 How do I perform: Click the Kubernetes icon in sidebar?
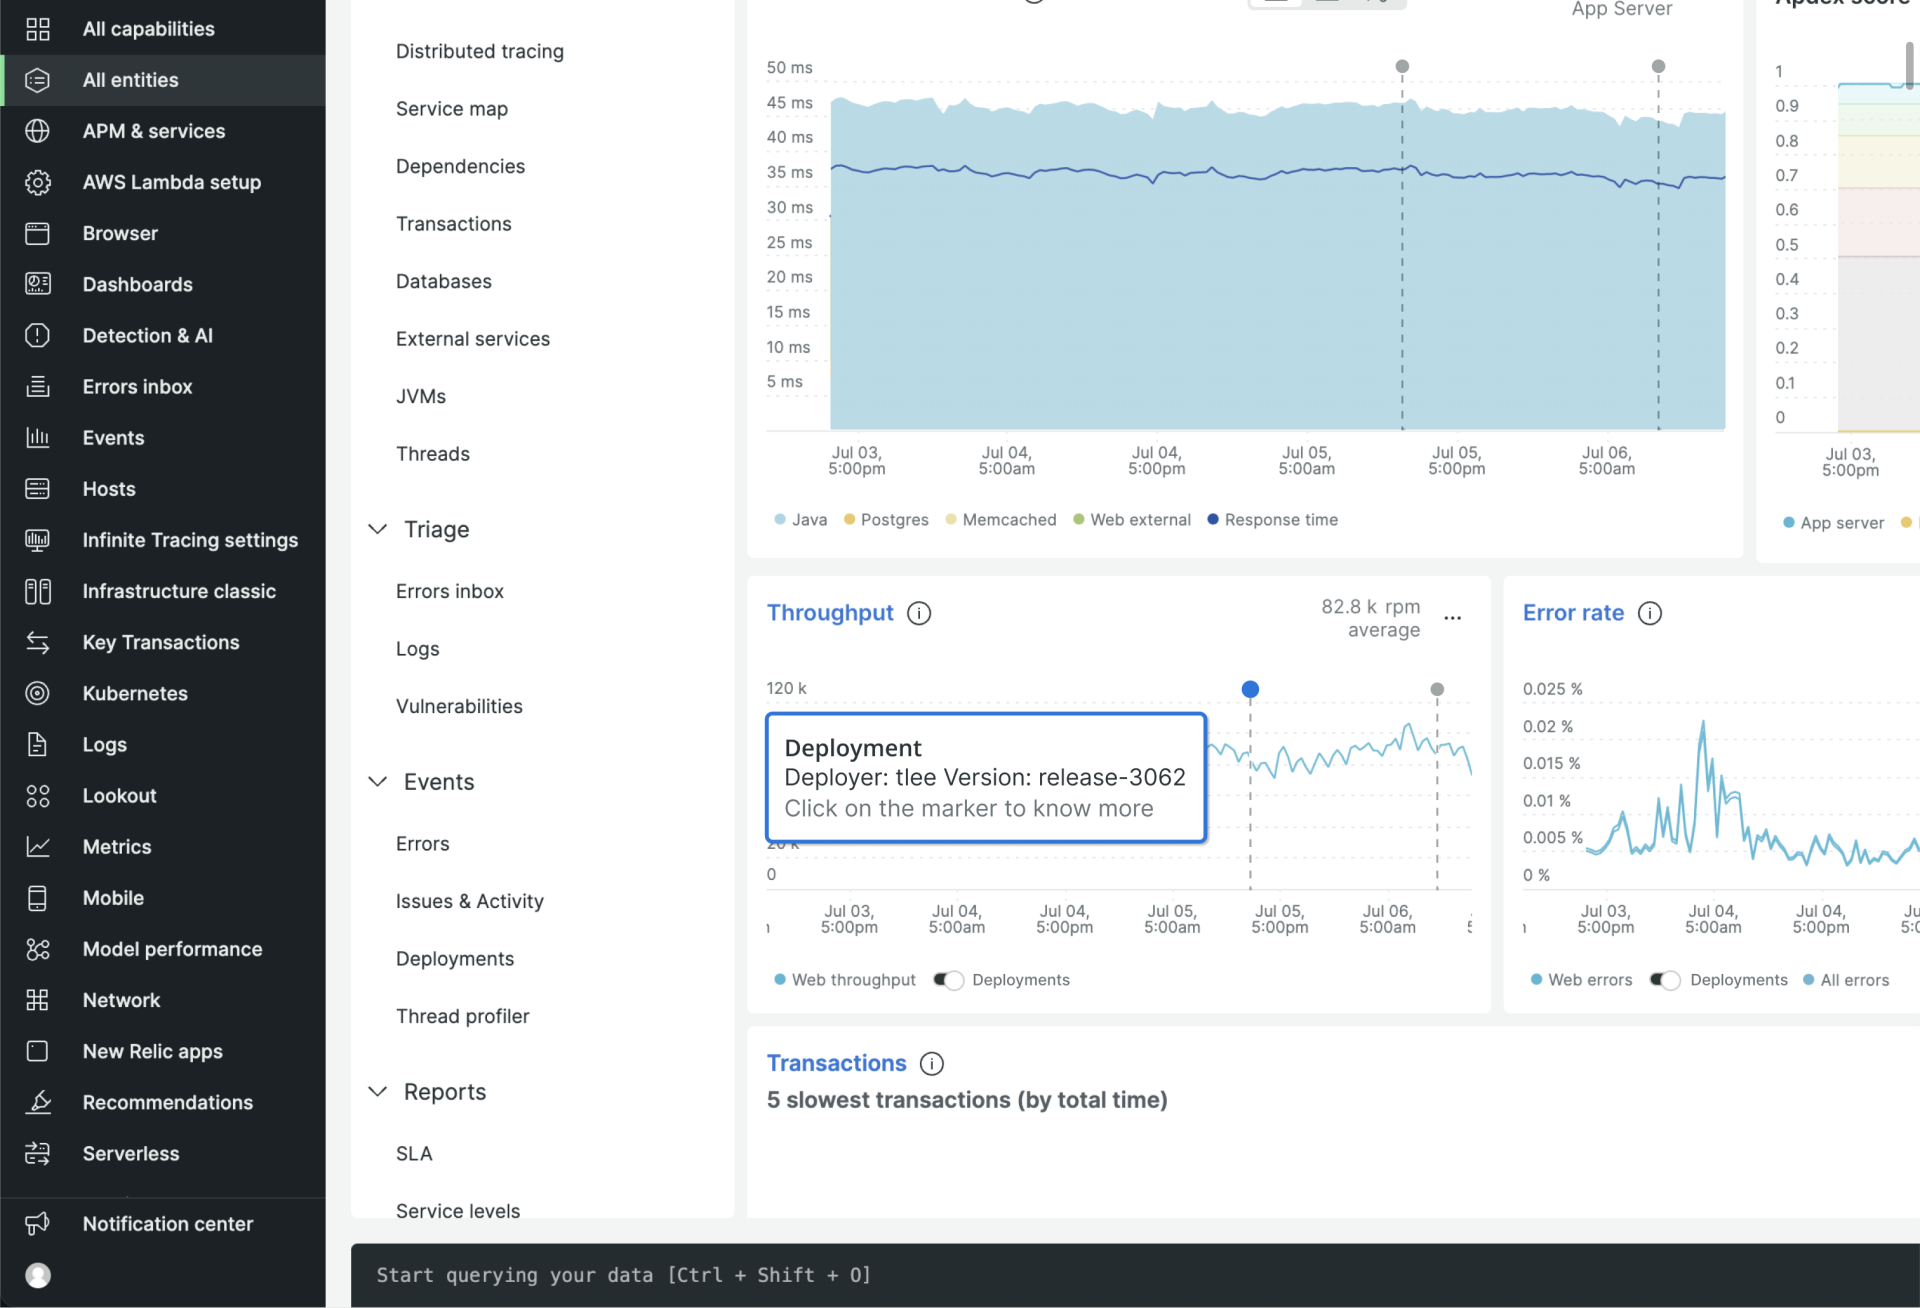click(37, 693)
